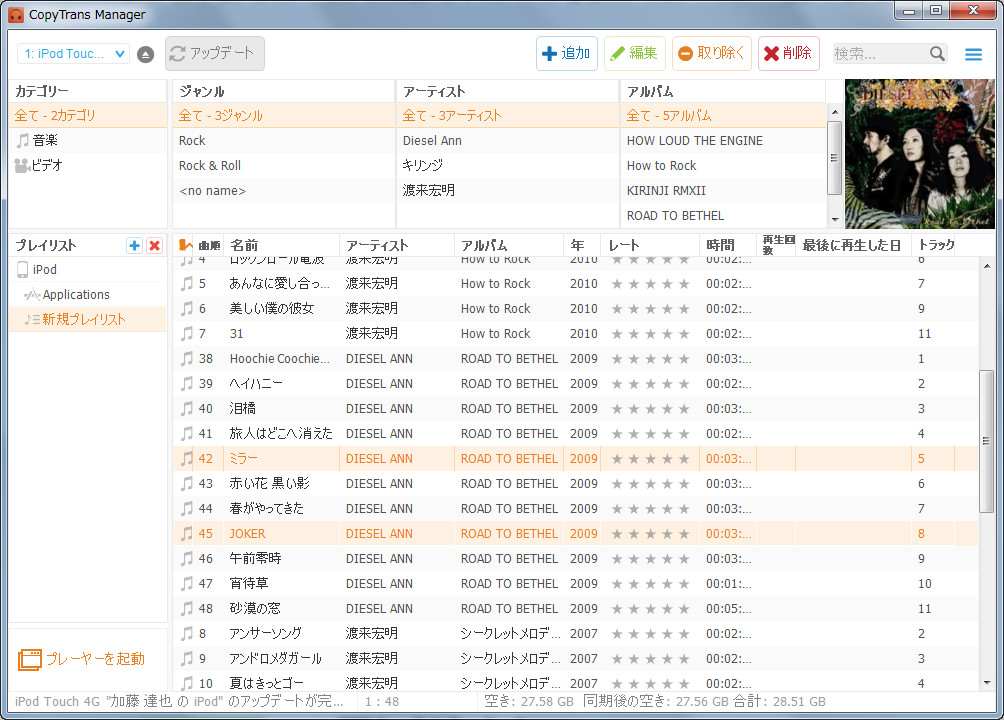Open the main menu via hamburger icon
Image resolution: width=1004 pixels, height=720 pixels.
click(x=973, y=54)
